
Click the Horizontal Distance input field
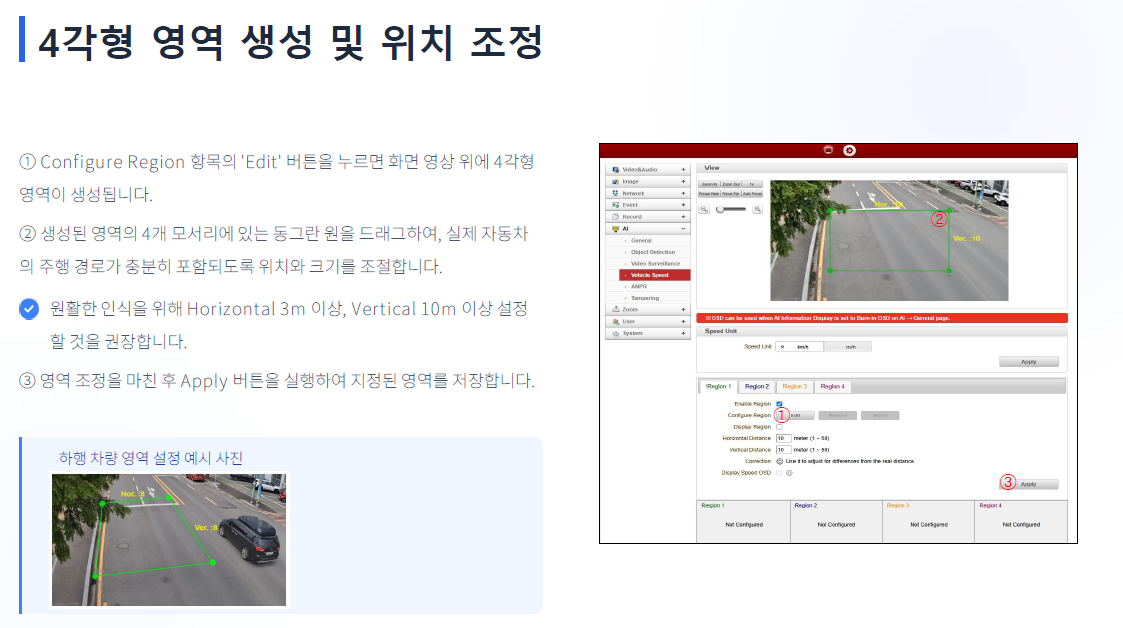[x=783, y=438]
